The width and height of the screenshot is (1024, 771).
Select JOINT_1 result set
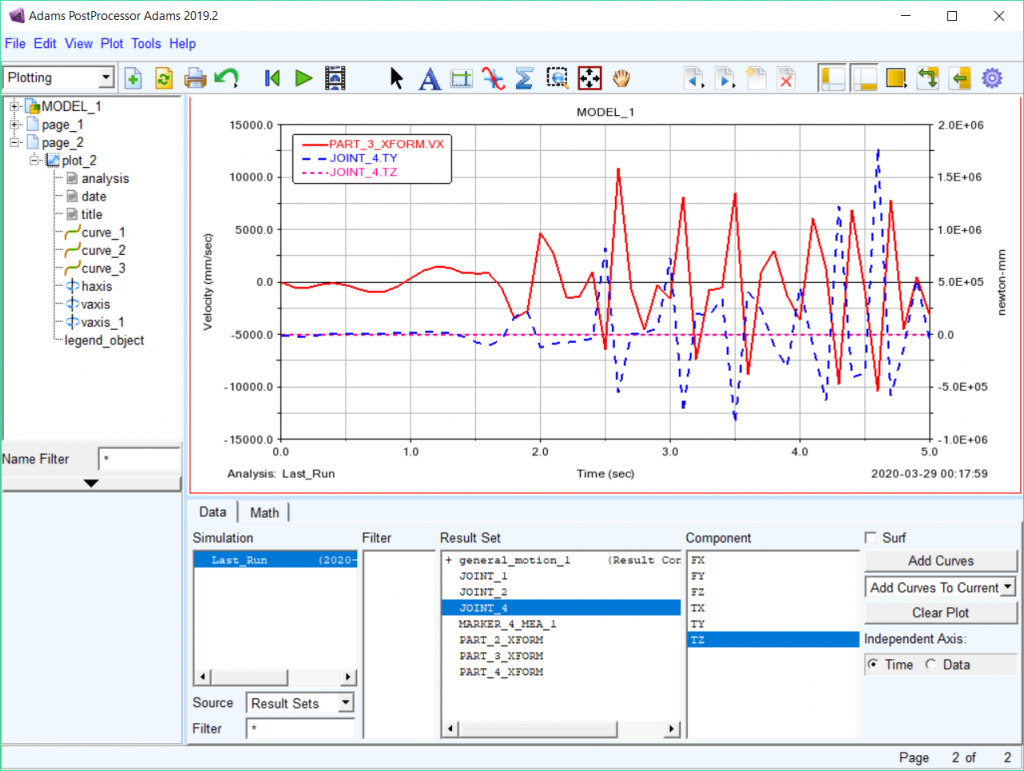coord(483,576)
